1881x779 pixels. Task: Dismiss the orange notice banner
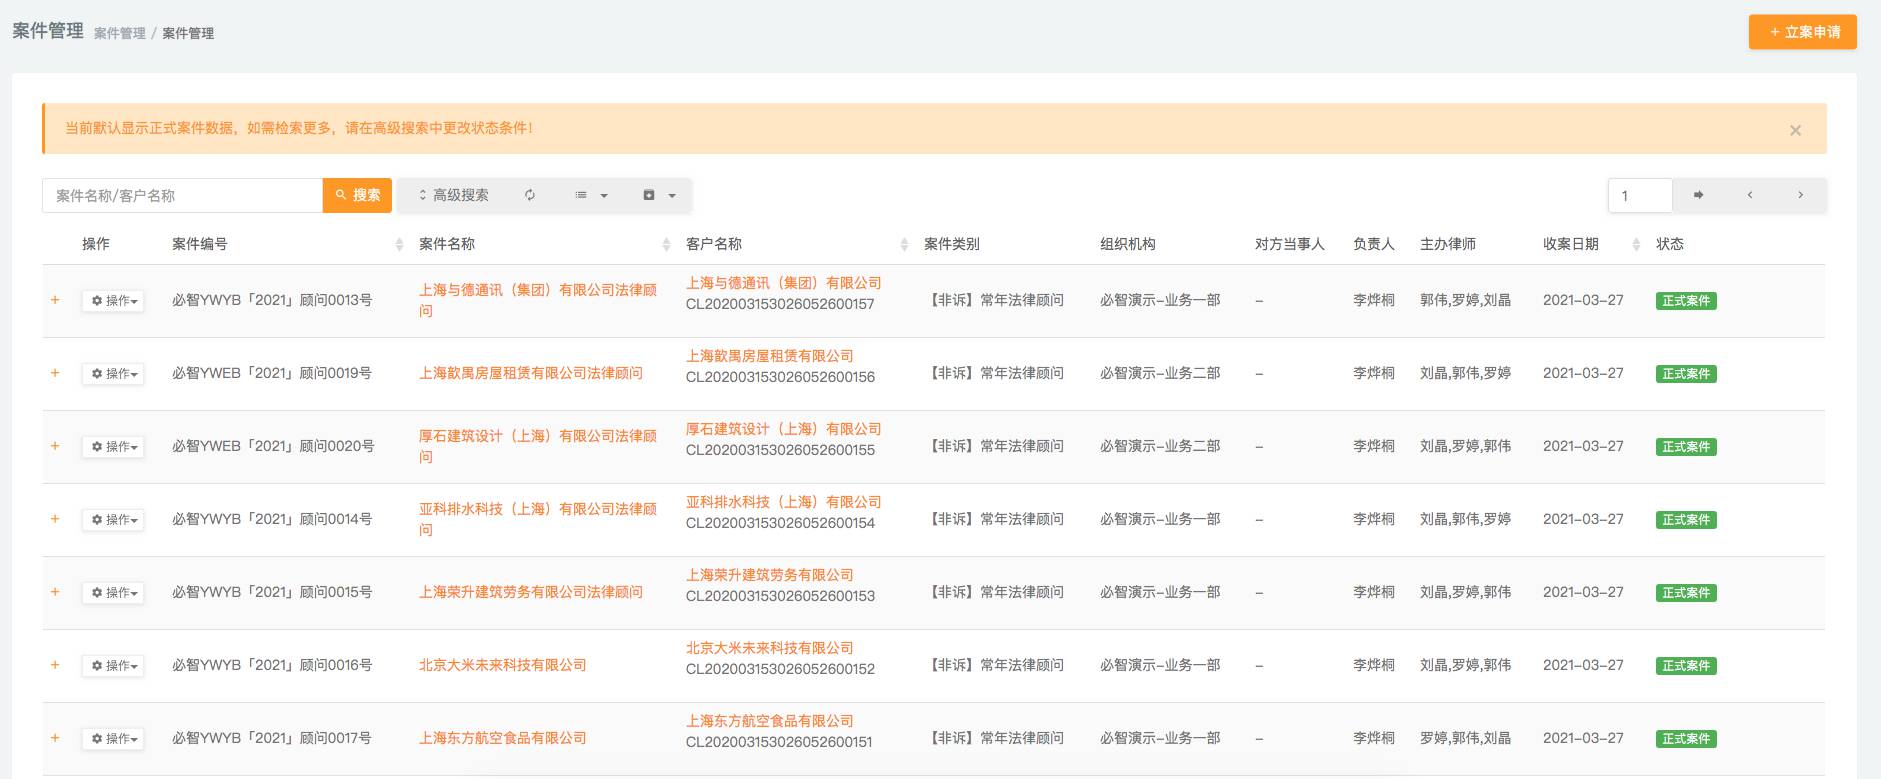click(x=1795, y=130)
